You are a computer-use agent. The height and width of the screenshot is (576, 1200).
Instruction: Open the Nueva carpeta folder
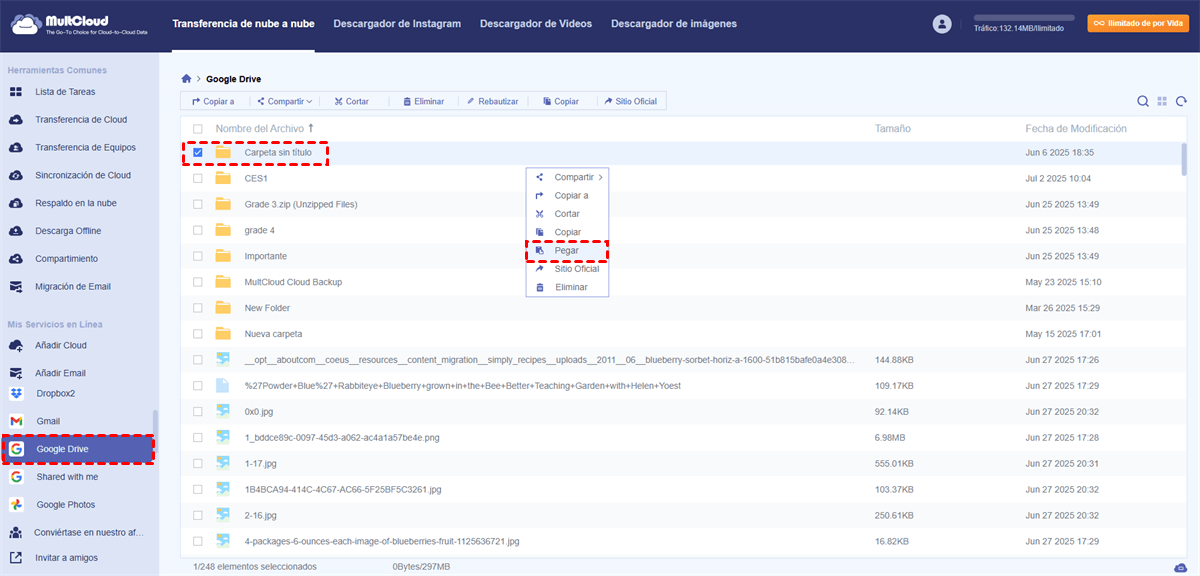coord(273,334)
